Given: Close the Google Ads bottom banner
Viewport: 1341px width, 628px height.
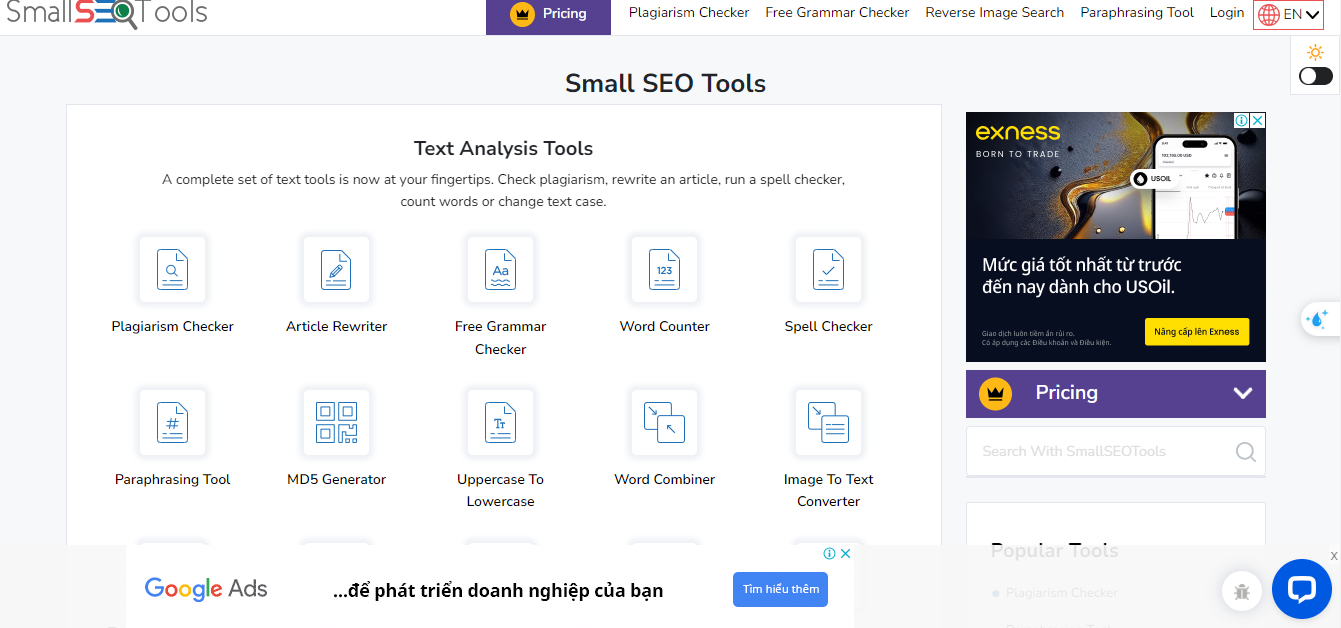Looking at the screenshot, I should pyautogui.click(x=845, y=553).
